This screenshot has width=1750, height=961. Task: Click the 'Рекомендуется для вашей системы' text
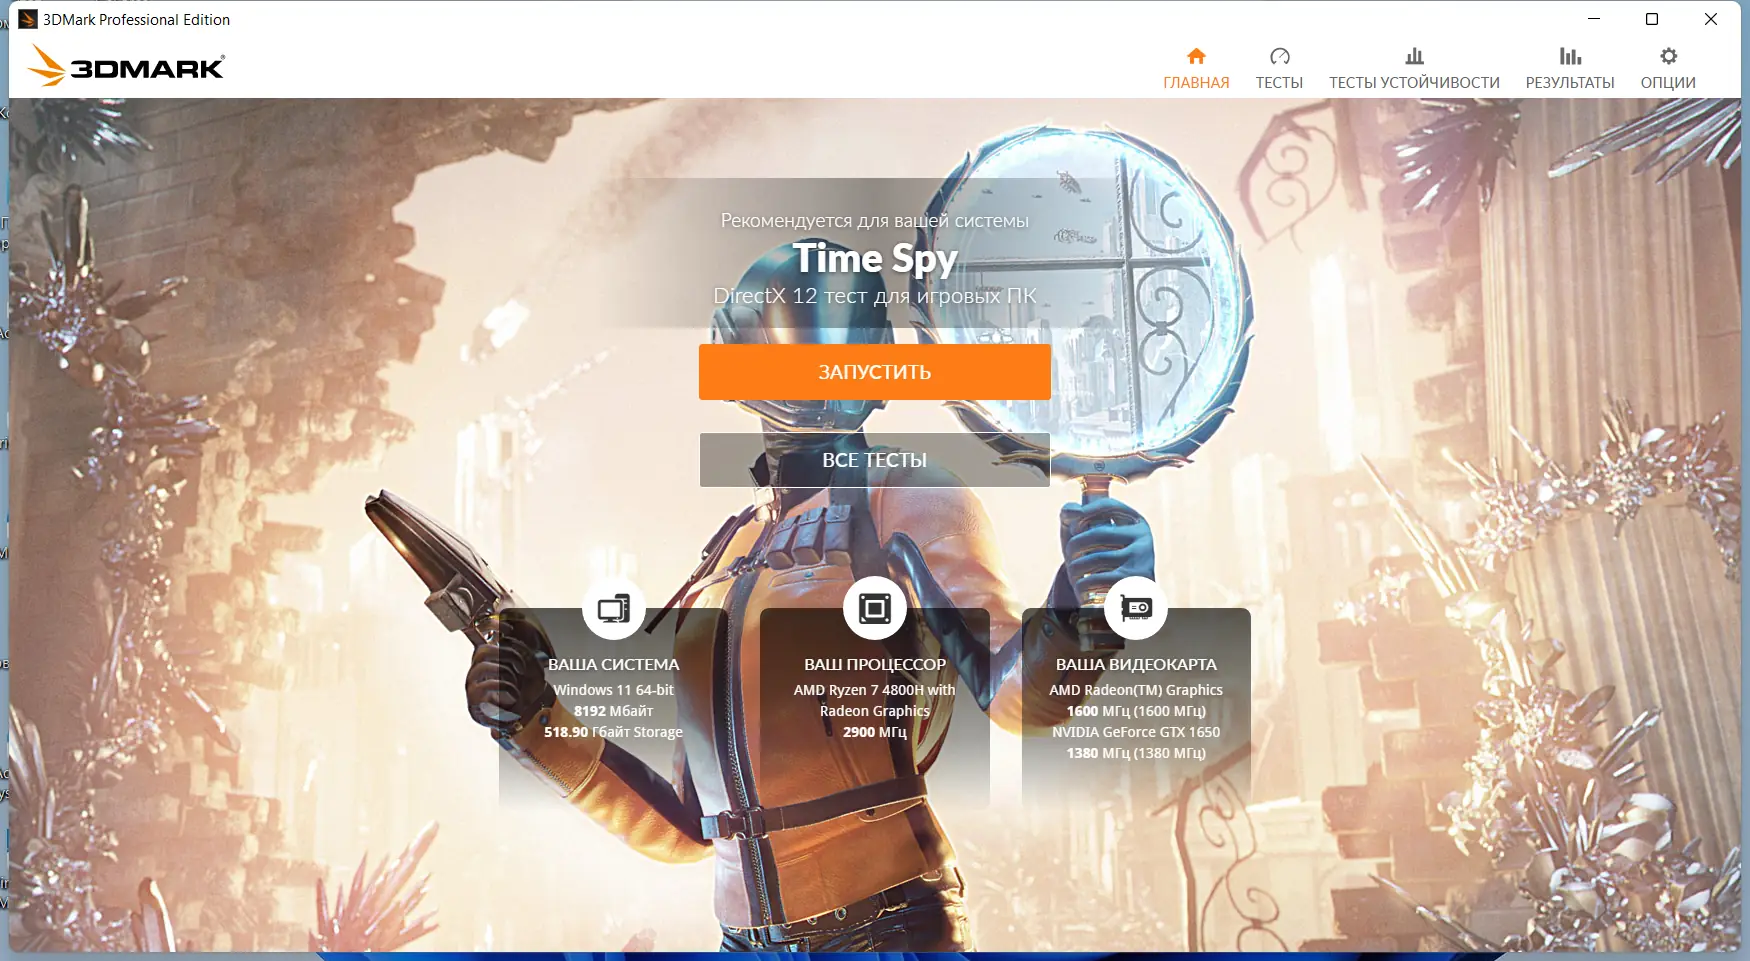pos(875,221)
